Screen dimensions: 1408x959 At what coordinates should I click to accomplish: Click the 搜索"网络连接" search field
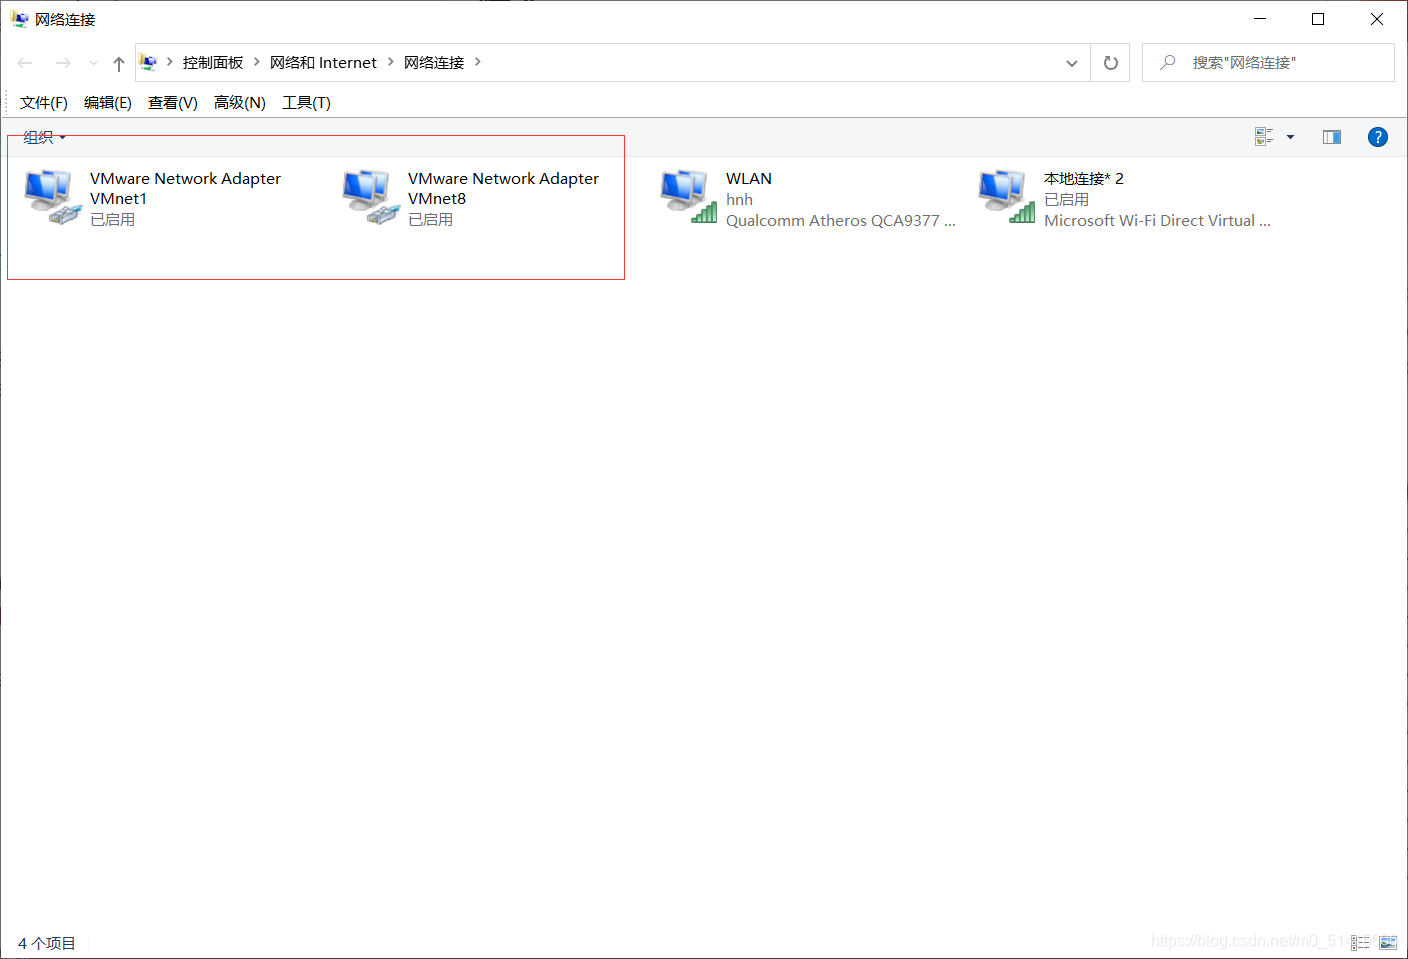[x=1268, y=63]
